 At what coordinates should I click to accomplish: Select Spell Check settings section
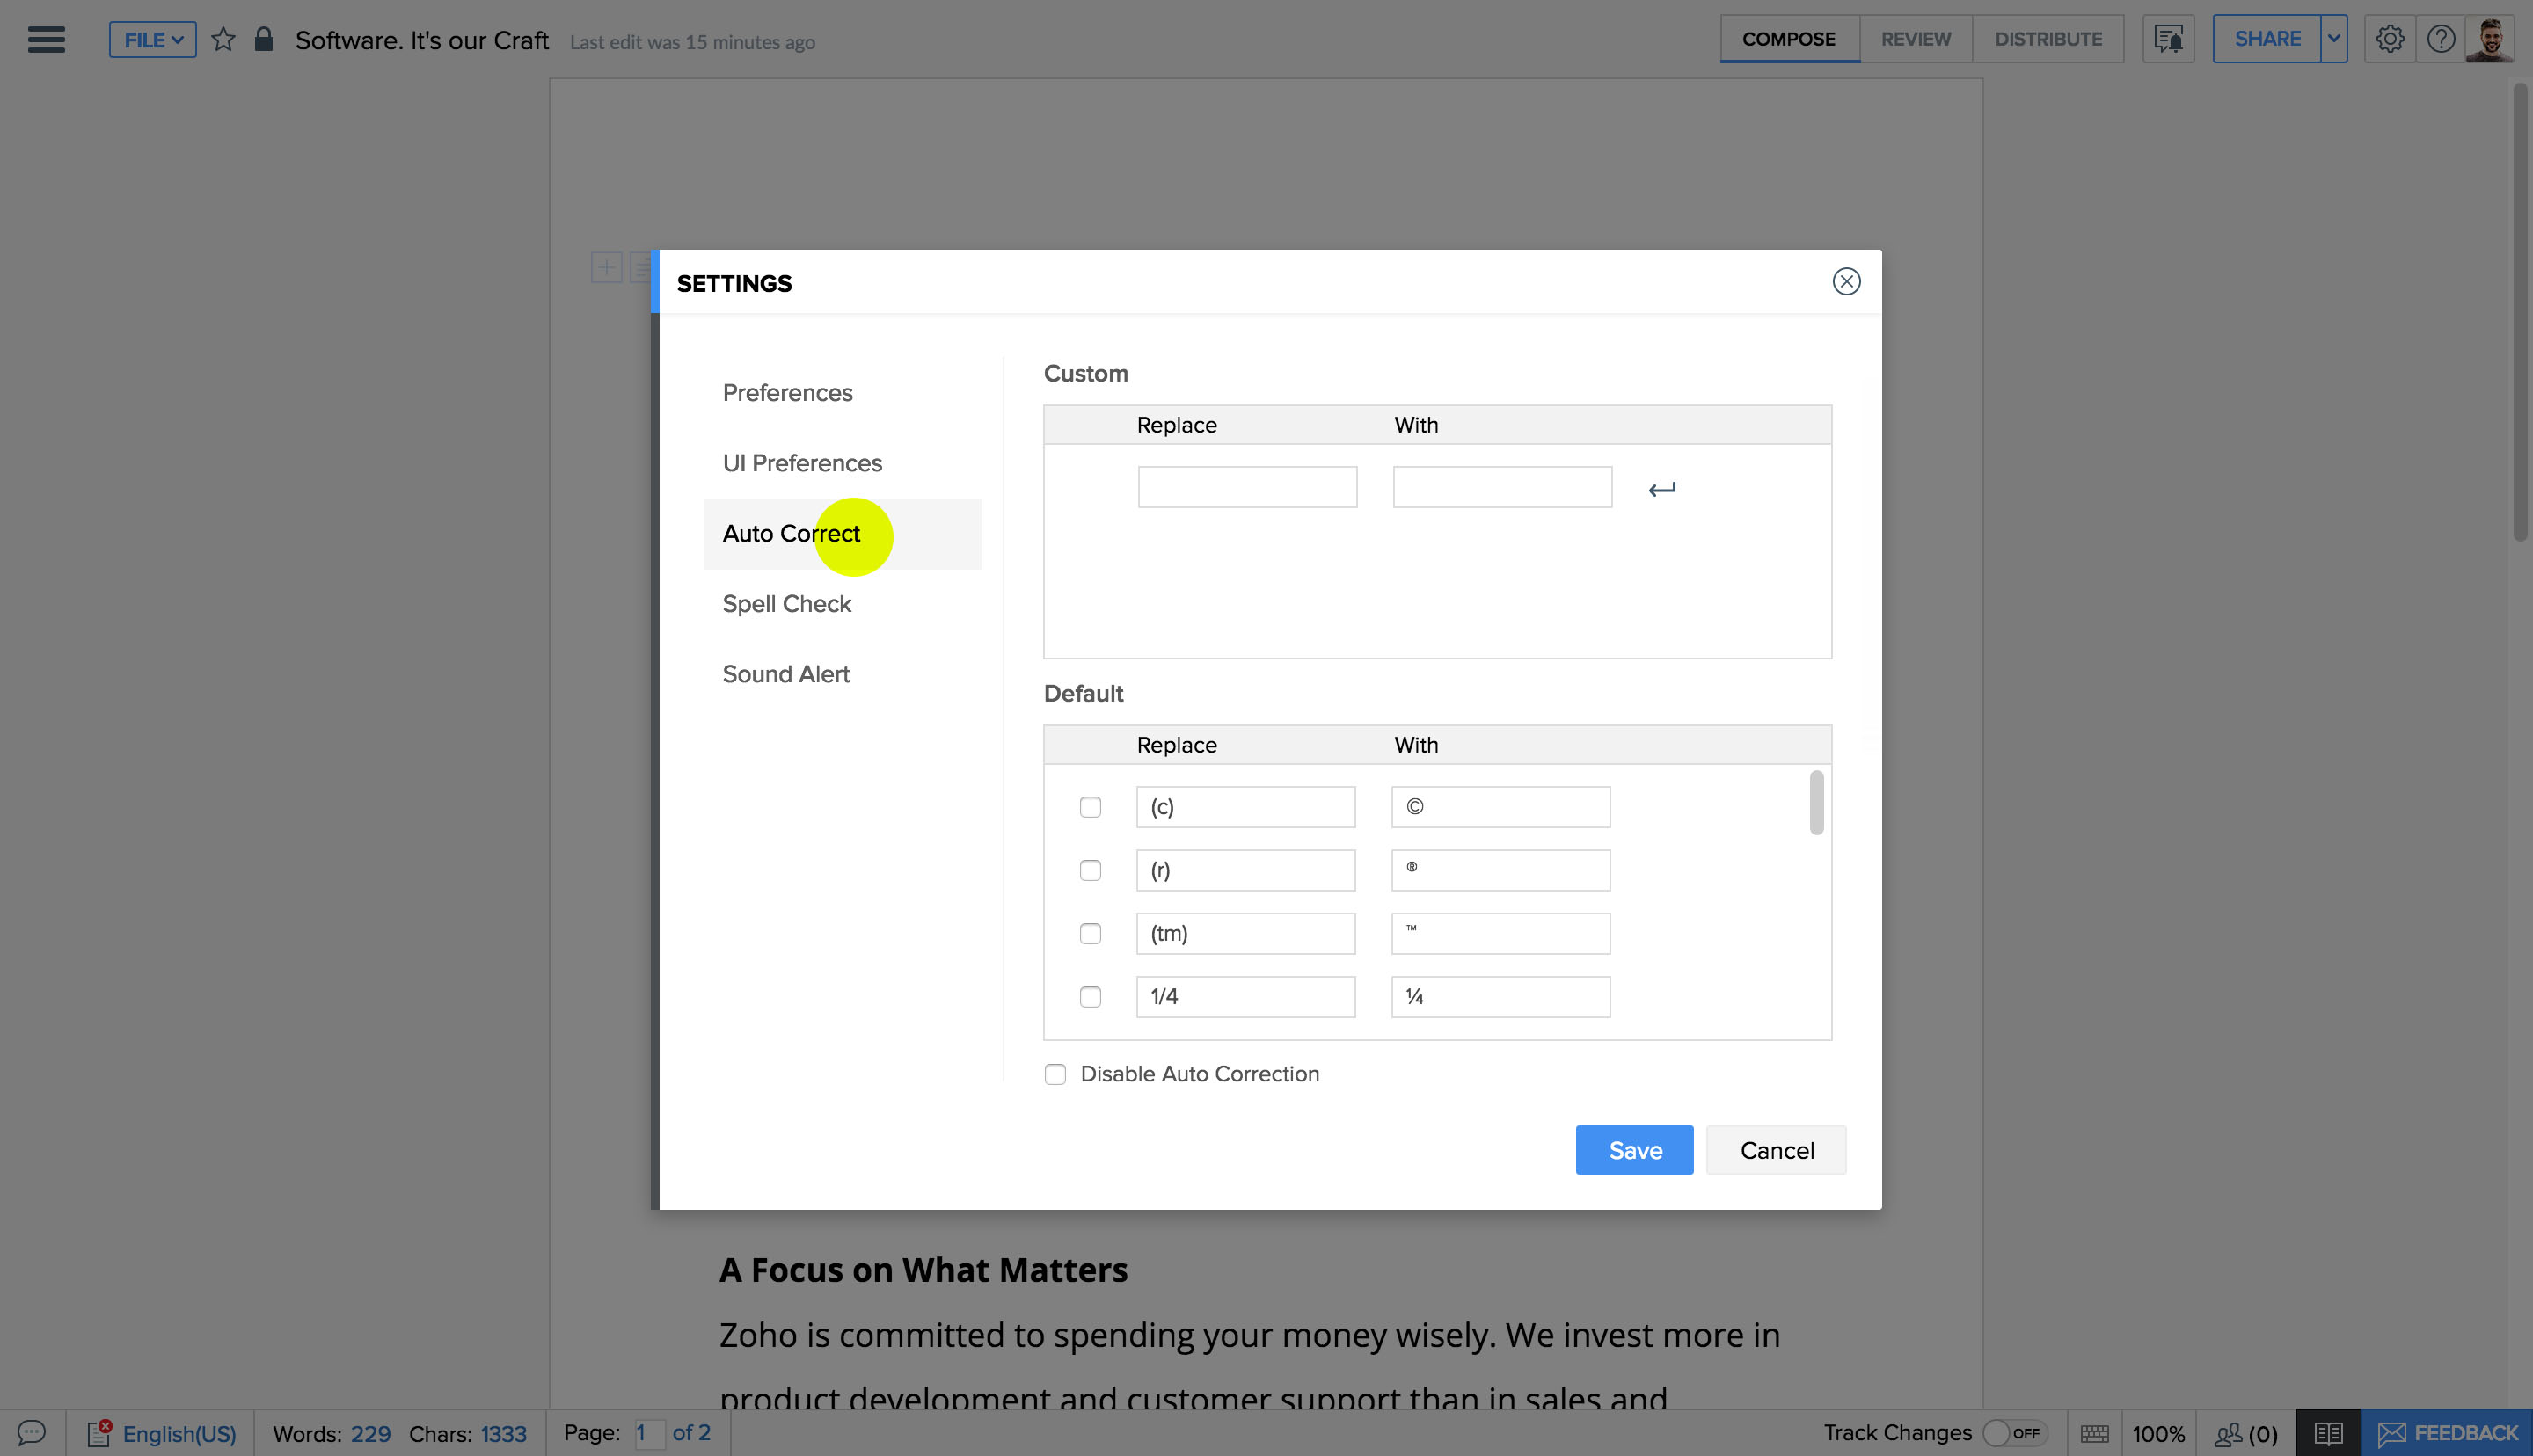(x=787, y=604)
